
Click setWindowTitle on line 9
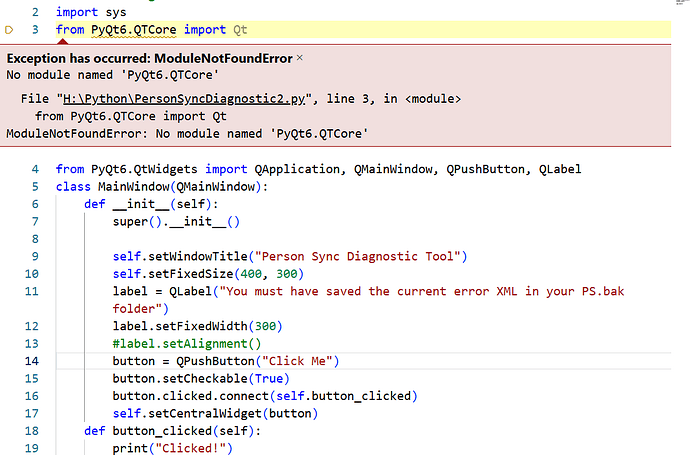[x=203, y=256]
